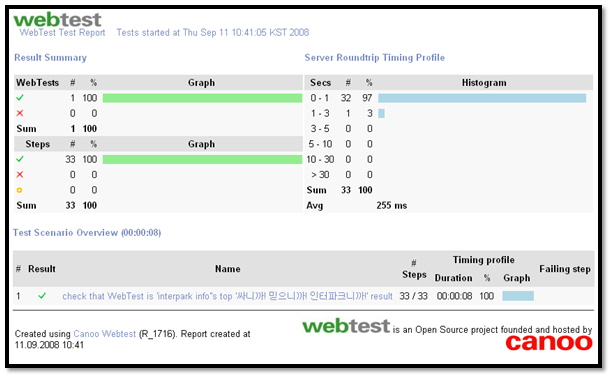Click the Steps section header
The width and height of the screenshot is (613, 379).
pos(38,144)
